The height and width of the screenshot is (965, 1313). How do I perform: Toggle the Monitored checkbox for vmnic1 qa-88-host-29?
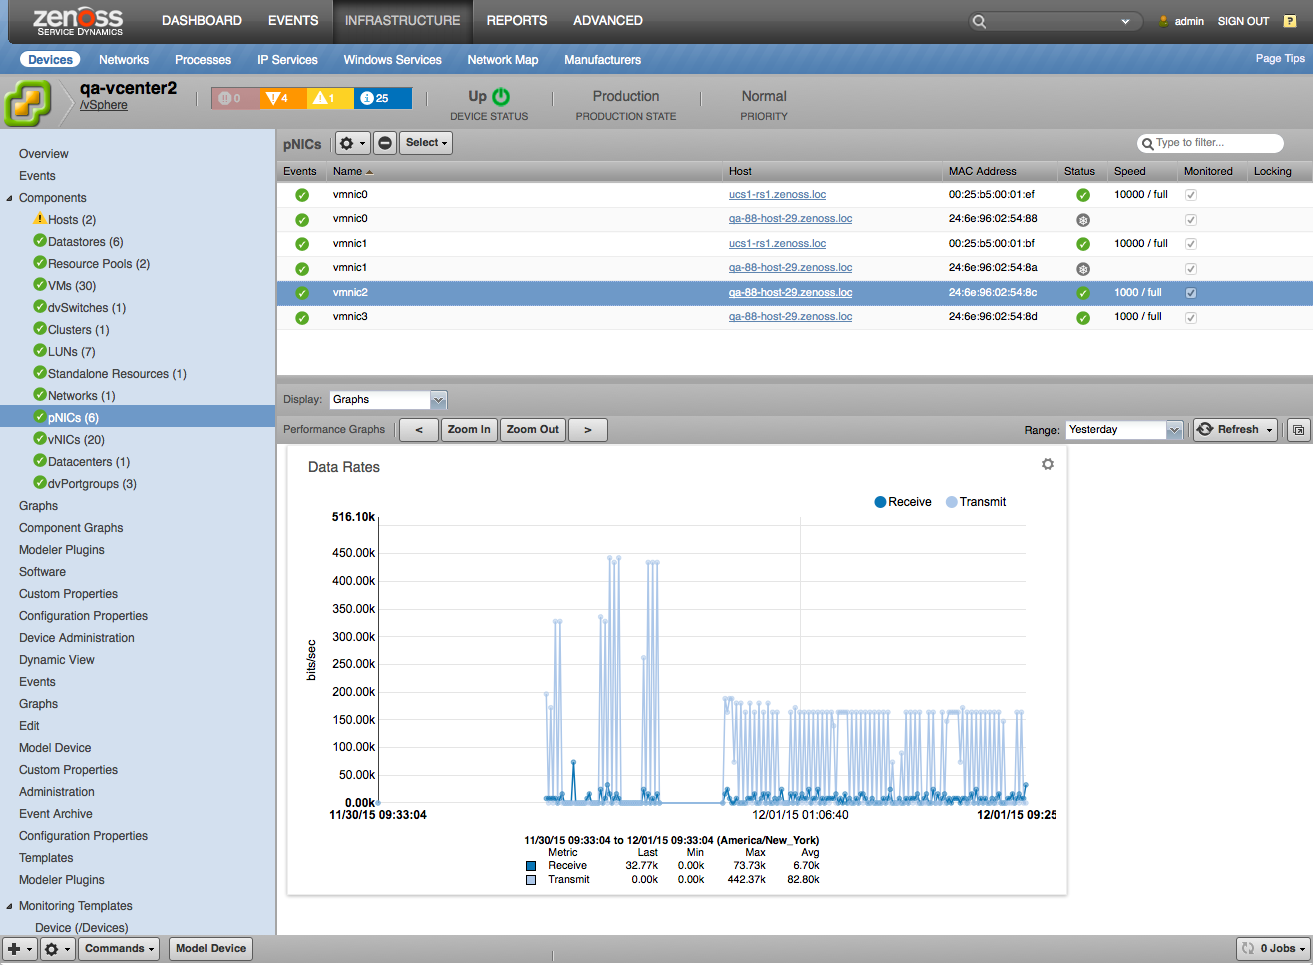(x=1191, y=269)
